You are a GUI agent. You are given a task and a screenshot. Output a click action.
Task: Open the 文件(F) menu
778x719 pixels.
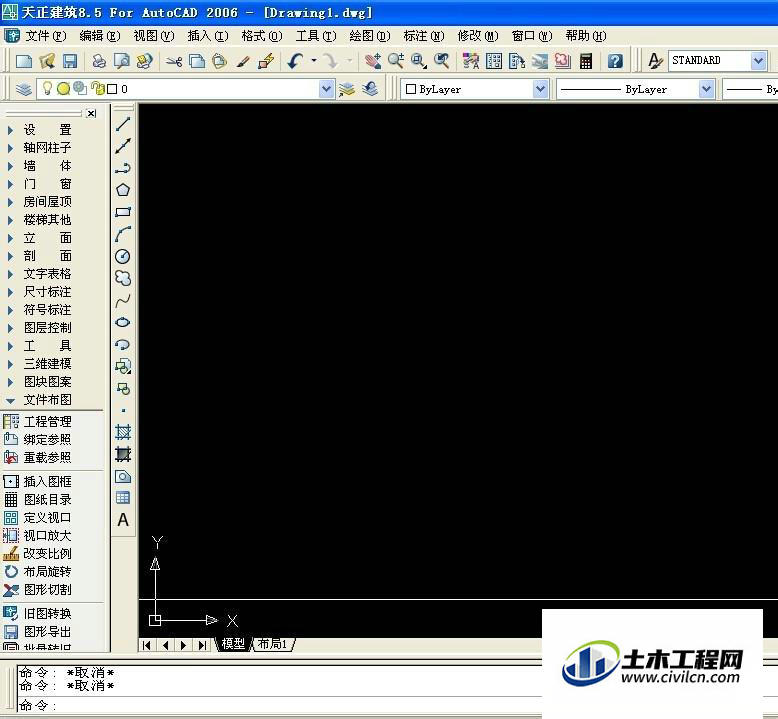(x=46, y=36)
